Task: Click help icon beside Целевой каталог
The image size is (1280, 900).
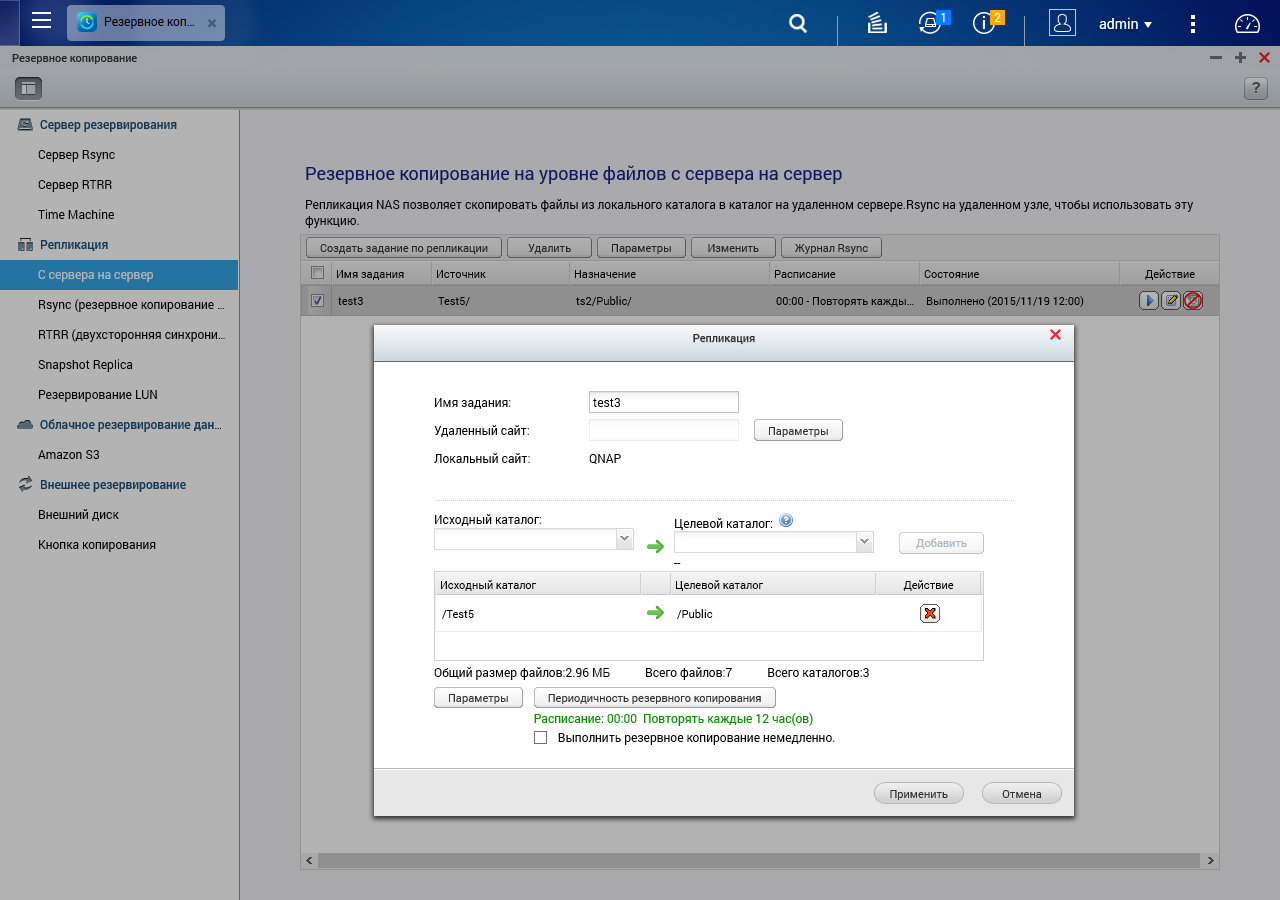Action: click(786, 521)
